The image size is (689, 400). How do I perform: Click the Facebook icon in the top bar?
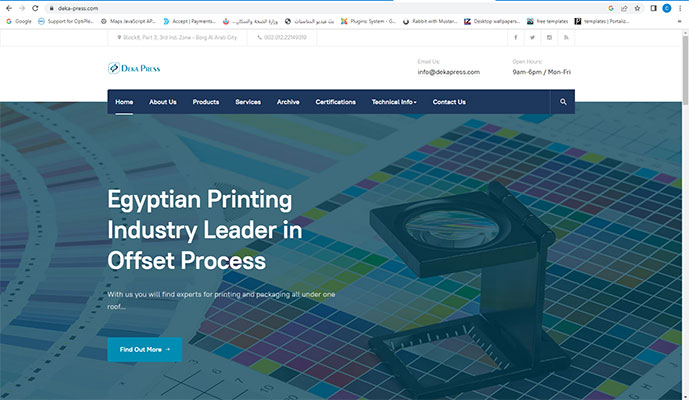coord(515,37)
